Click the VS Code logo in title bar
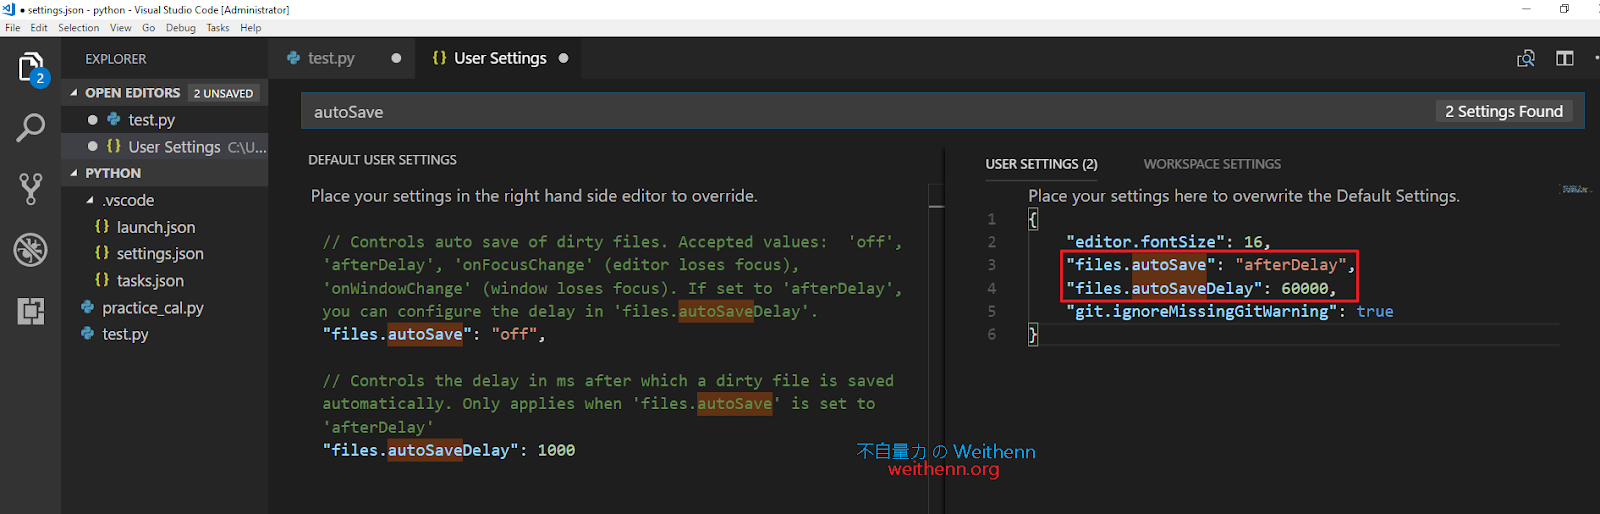The height and width of the screenshot is (514, 1600). pos(8,9)
